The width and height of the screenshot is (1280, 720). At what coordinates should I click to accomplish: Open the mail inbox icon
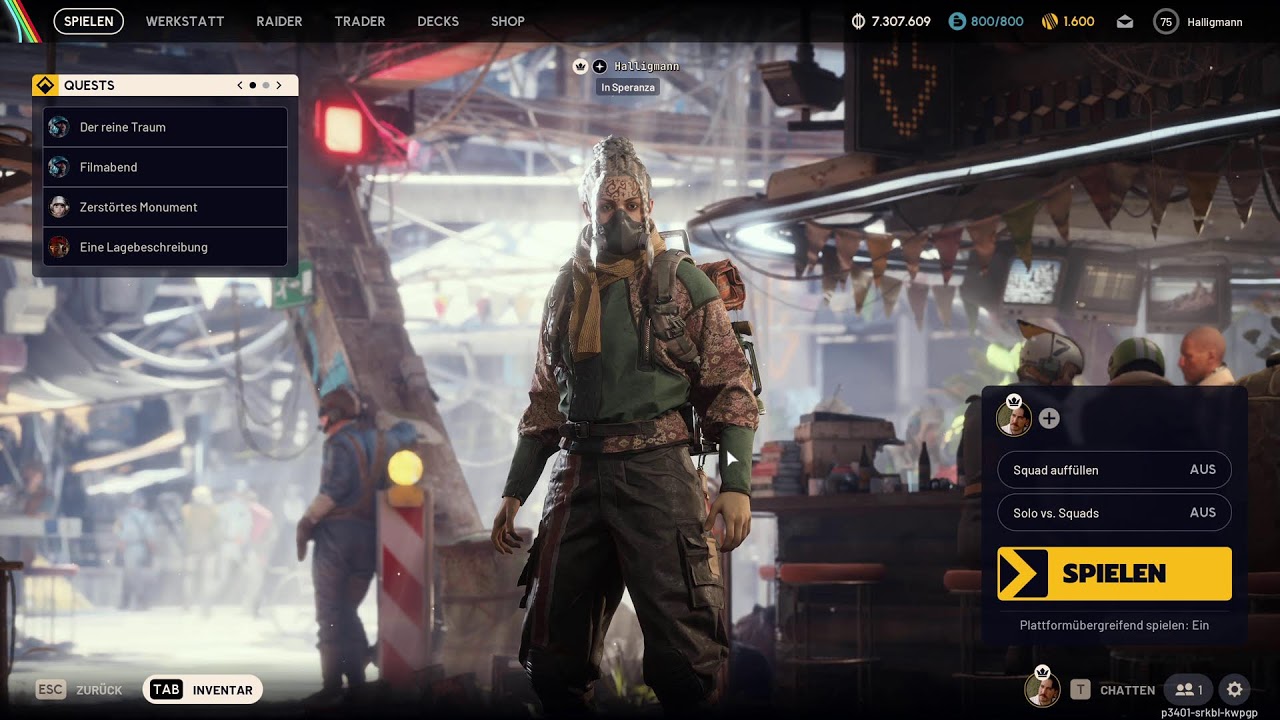[x=1125, y=21]
